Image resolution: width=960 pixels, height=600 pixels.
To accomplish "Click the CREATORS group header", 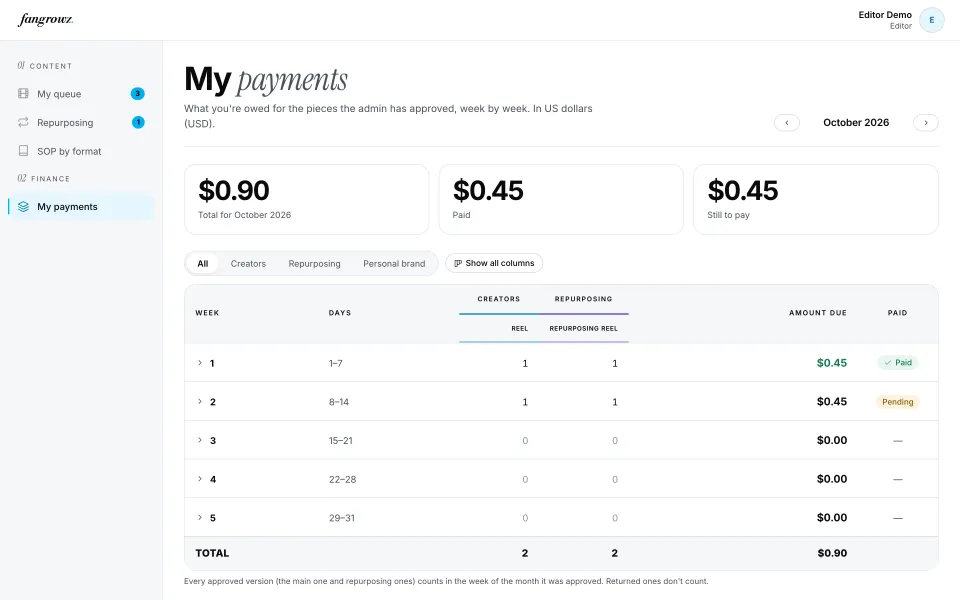I will coord(498,299).
